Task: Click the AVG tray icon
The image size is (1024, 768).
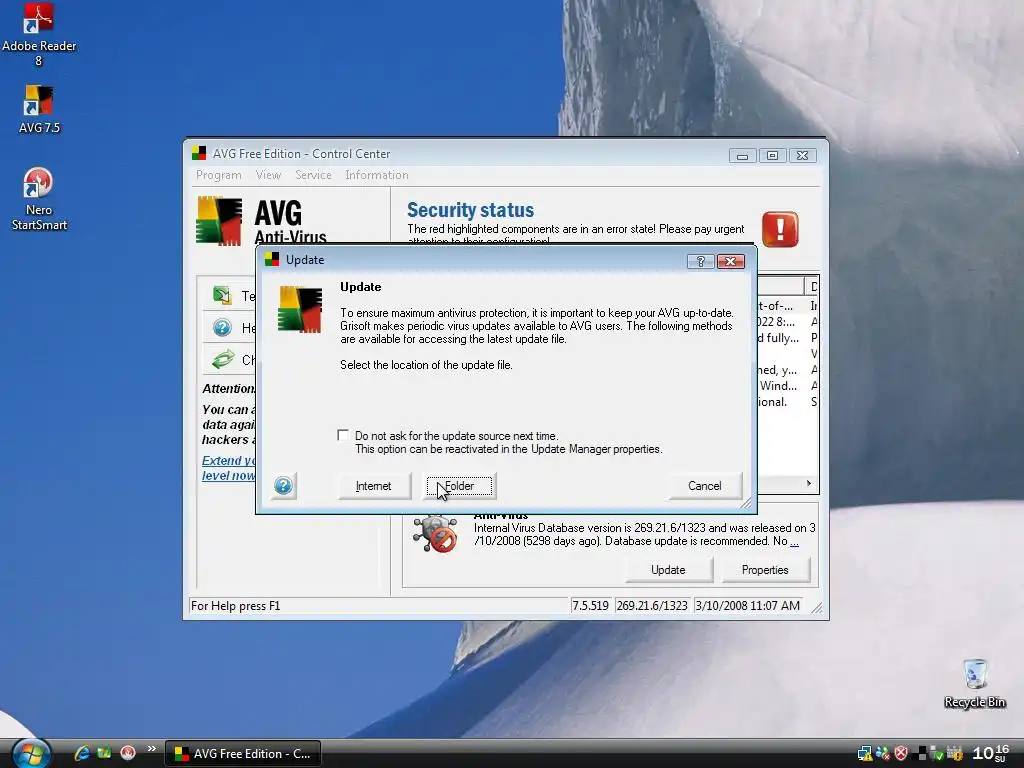Action: tap(920, 754)
